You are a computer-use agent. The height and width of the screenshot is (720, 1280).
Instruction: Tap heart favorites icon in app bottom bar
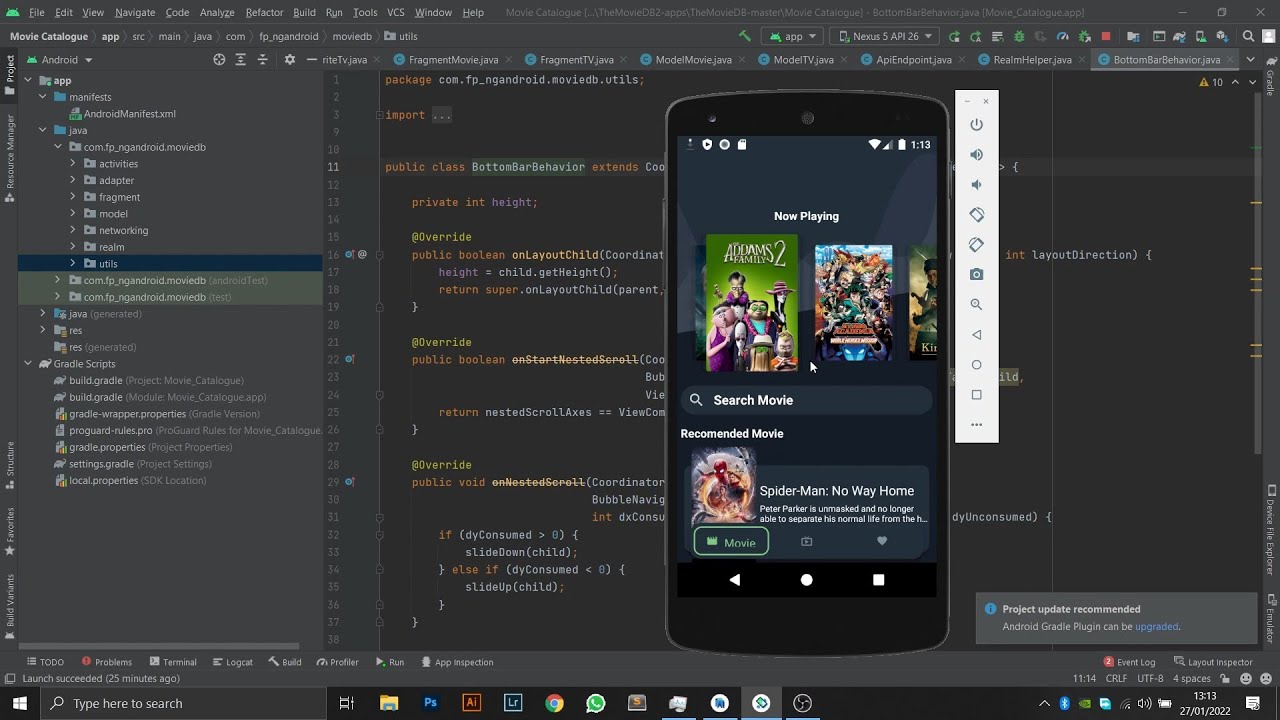(x=881, y=541)
